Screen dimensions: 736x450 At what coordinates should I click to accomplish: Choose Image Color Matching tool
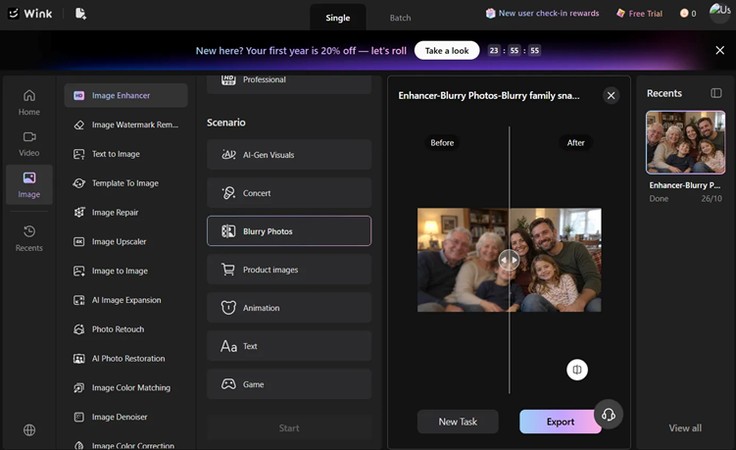[126, 388]
